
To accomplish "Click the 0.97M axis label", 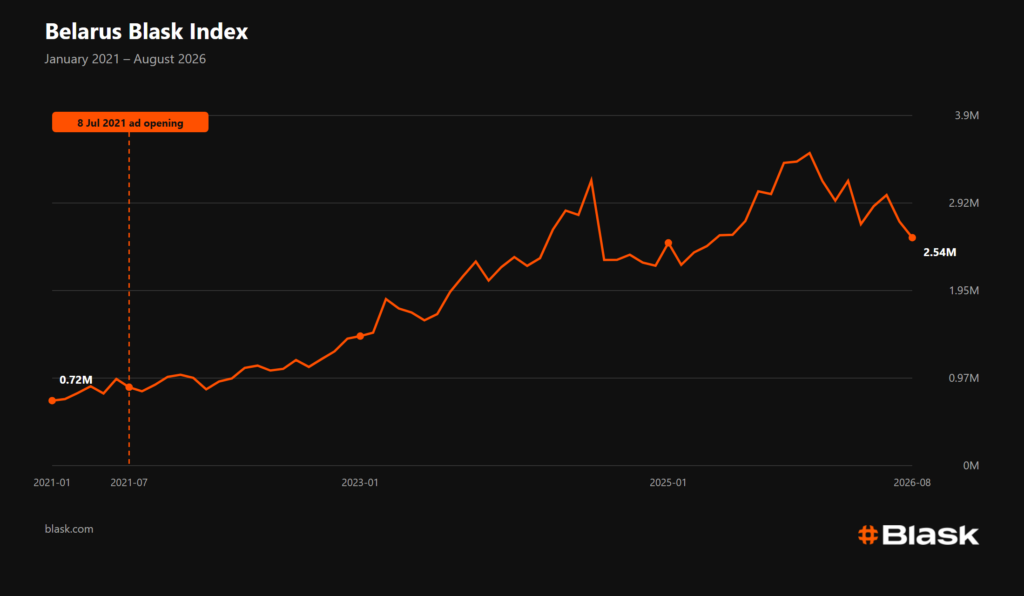I will pos(964,378).
